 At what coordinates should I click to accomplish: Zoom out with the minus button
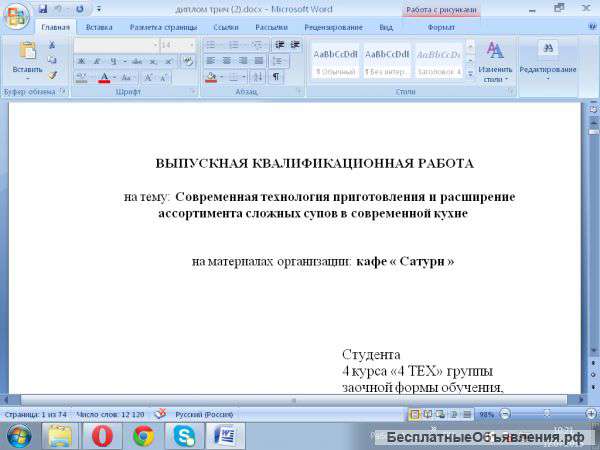point(505,414)
